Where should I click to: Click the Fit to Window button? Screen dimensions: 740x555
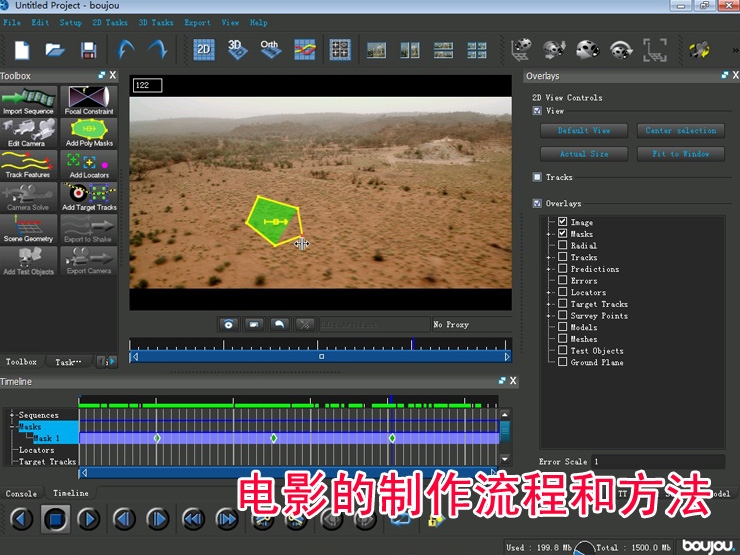pyautogui.click(x=681, y=154)
